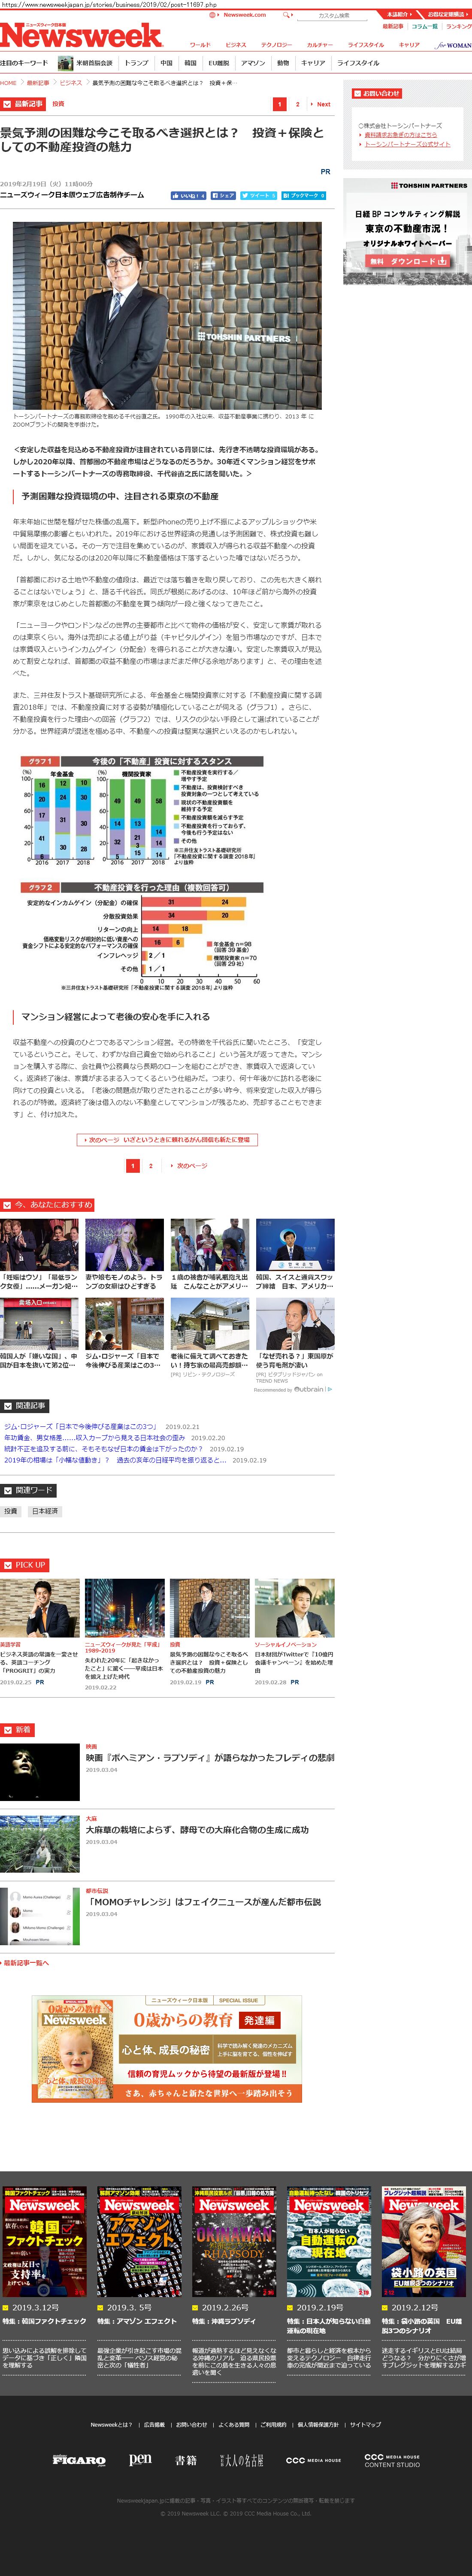The image size is (472, 2576).
Task: Open the ビジネス navigation menu
Action: 236,45
